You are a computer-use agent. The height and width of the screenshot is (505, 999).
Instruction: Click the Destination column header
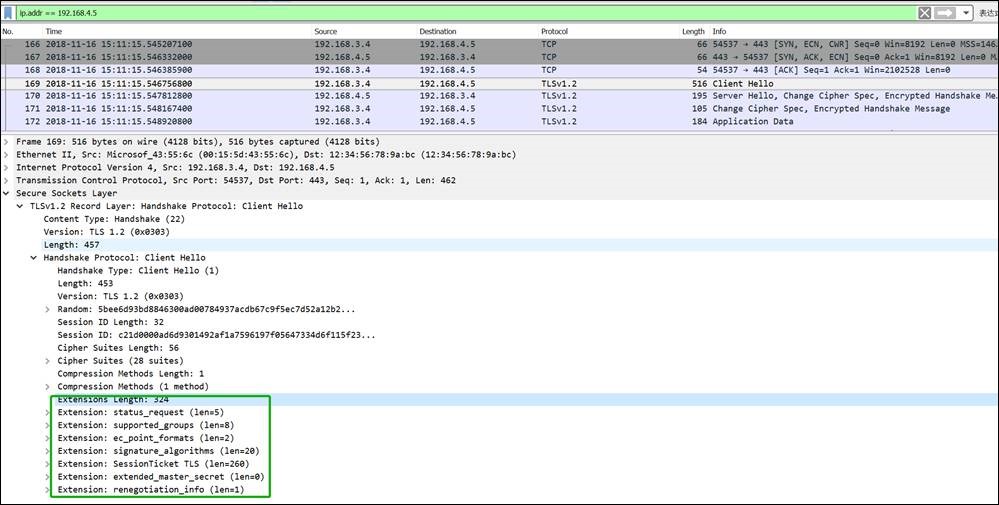point(438,32)
